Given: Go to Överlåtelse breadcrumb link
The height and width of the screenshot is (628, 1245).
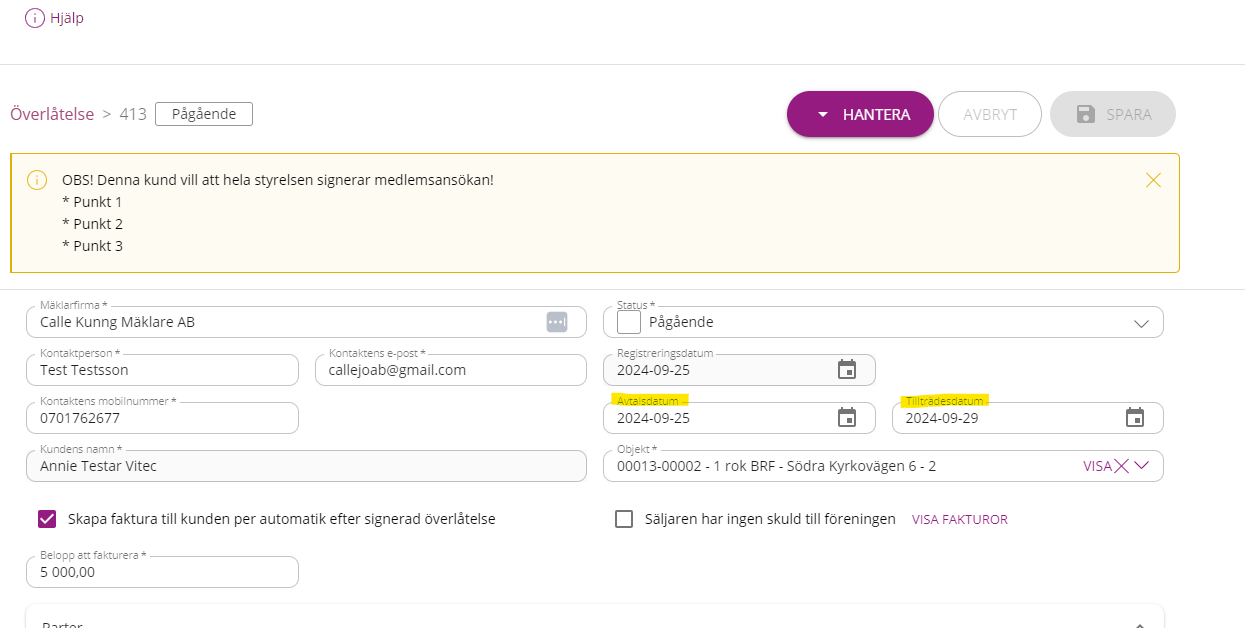Looking at the screenshot, I should (x=52, y=114).
